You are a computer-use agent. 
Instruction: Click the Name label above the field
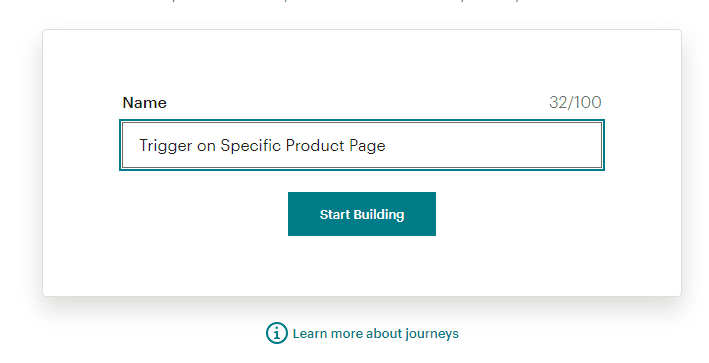pos(144,103)
